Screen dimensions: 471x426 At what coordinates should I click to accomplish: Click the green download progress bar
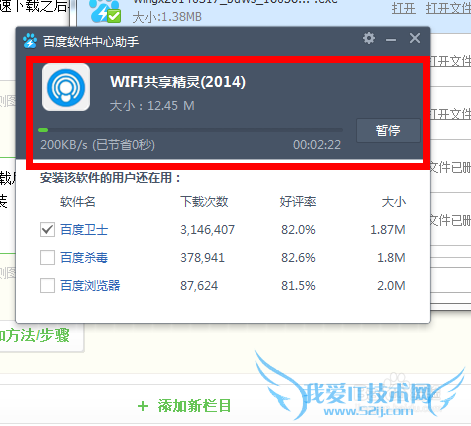point(190,130)
